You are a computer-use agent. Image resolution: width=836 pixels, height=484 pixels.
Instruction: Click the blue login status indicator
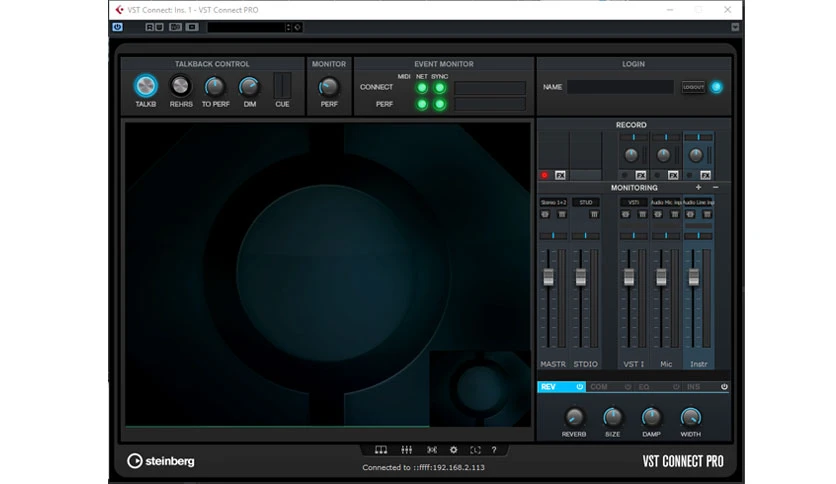click(717, 87)
